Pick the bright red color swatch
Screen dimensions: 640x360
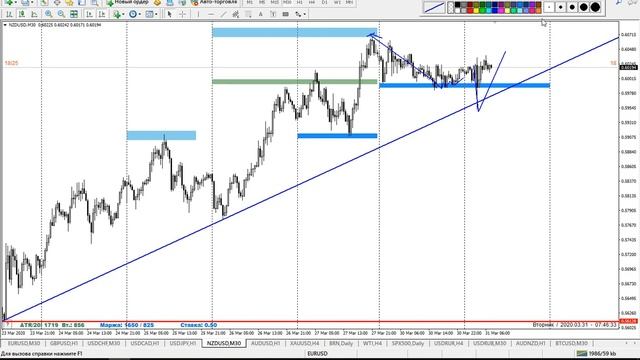(x=470, y=11)
